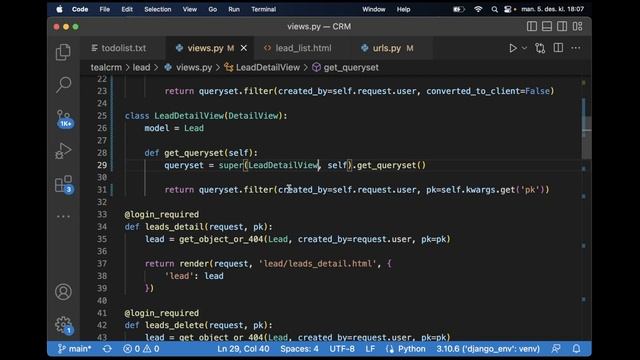Run the Python file with play button
The width and height of the screenshot is (640, 360).
513,48
